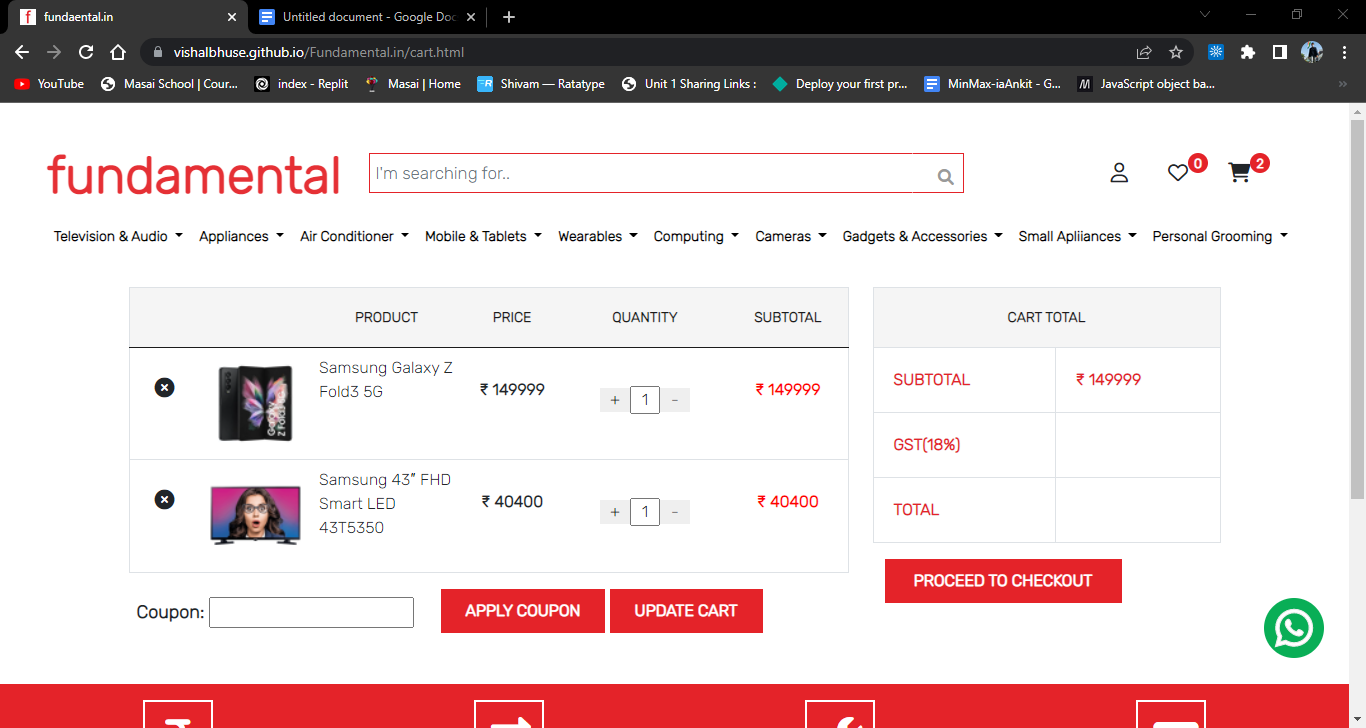Expand Personal Grooming menu

[x=1220, y=236]
